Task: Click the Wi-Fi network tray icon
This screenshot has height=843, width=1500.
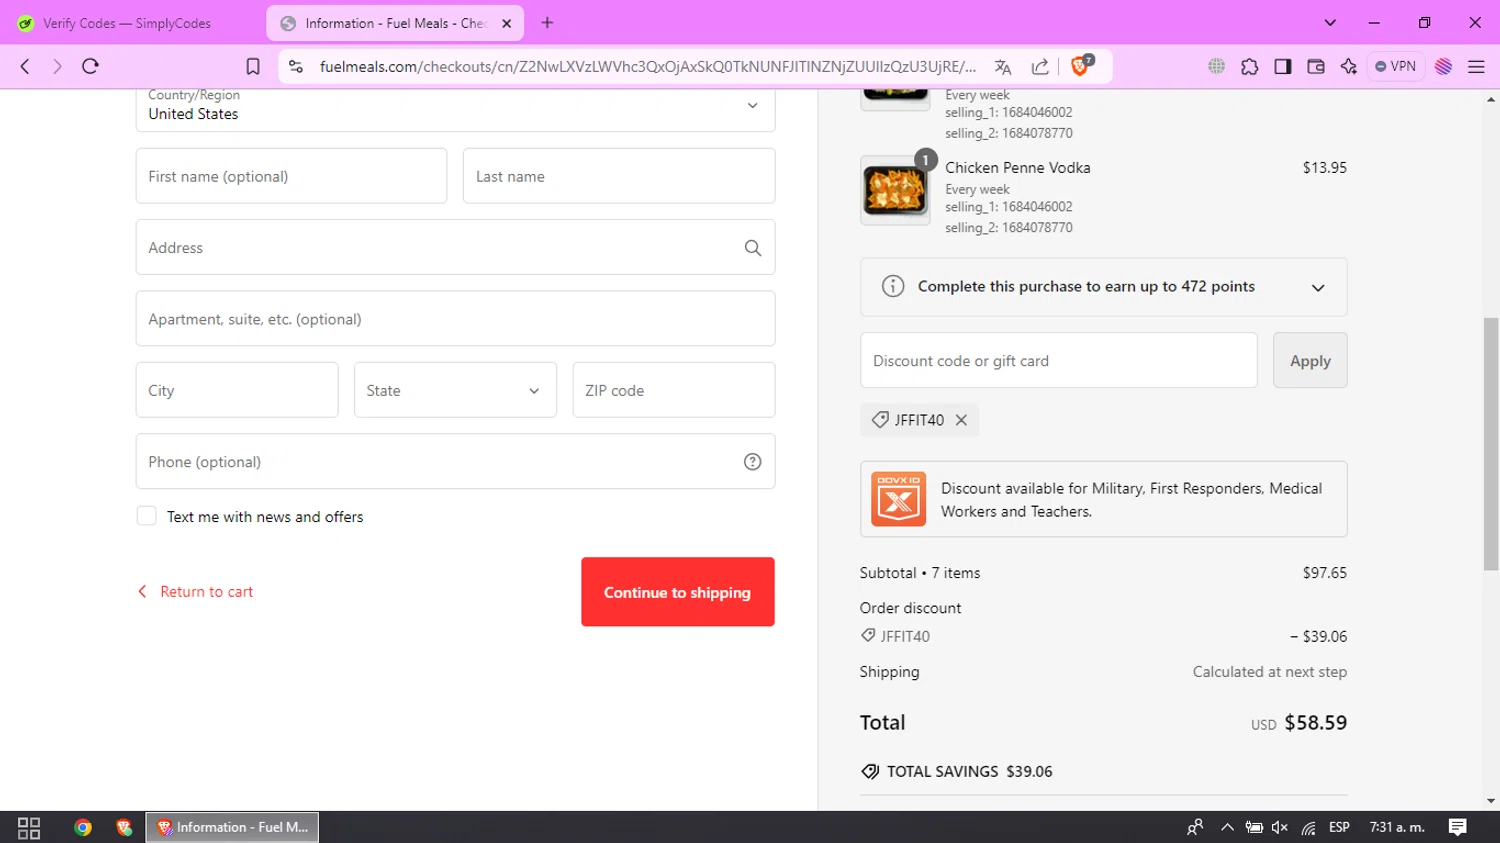Action: (1308, 827)
